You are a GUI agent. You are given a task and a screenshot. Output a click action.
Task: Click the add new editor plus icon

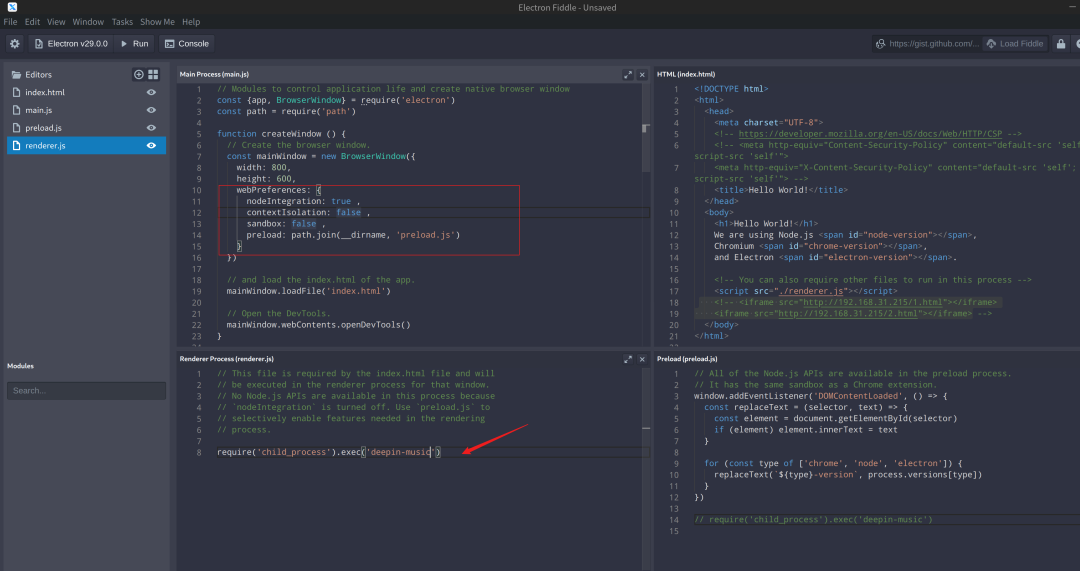[x=139, y=75]
